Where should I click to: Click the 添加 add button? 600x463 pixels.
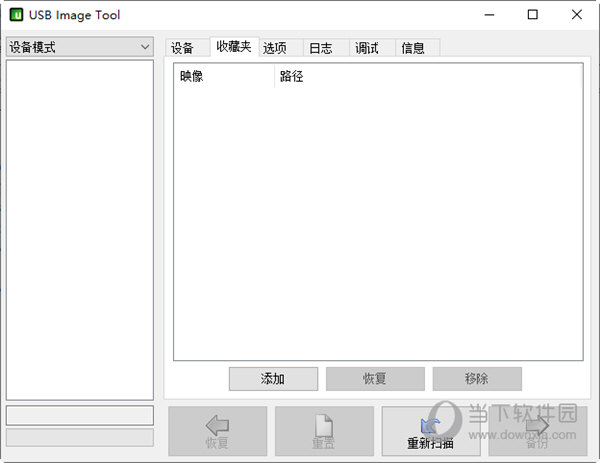(x=273, y=379)
